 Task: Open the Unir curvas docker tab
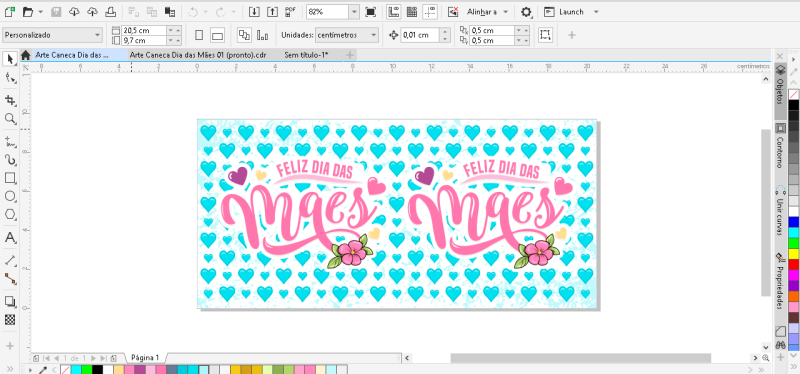click(x=780, y=212)
